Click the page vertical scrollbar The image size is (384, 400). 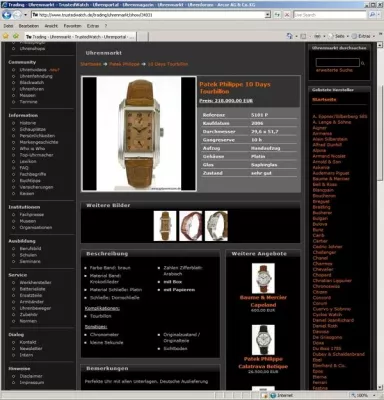[380, 216]
